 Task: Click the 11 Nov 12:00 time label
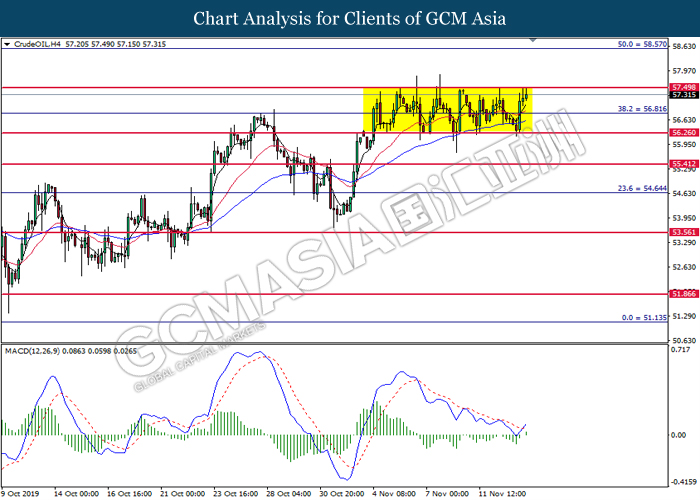click(502, 494)
